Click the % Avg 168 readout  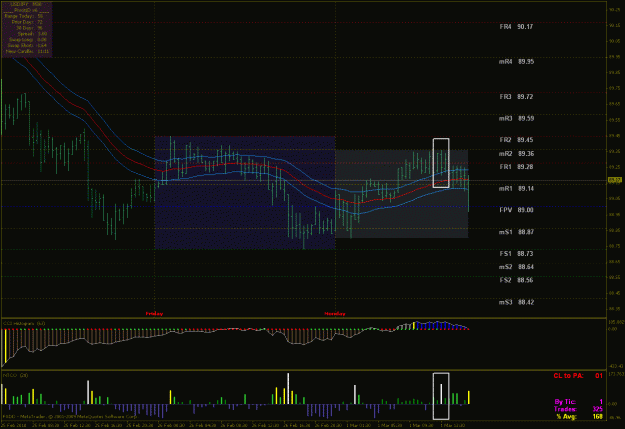click(580, 417)
